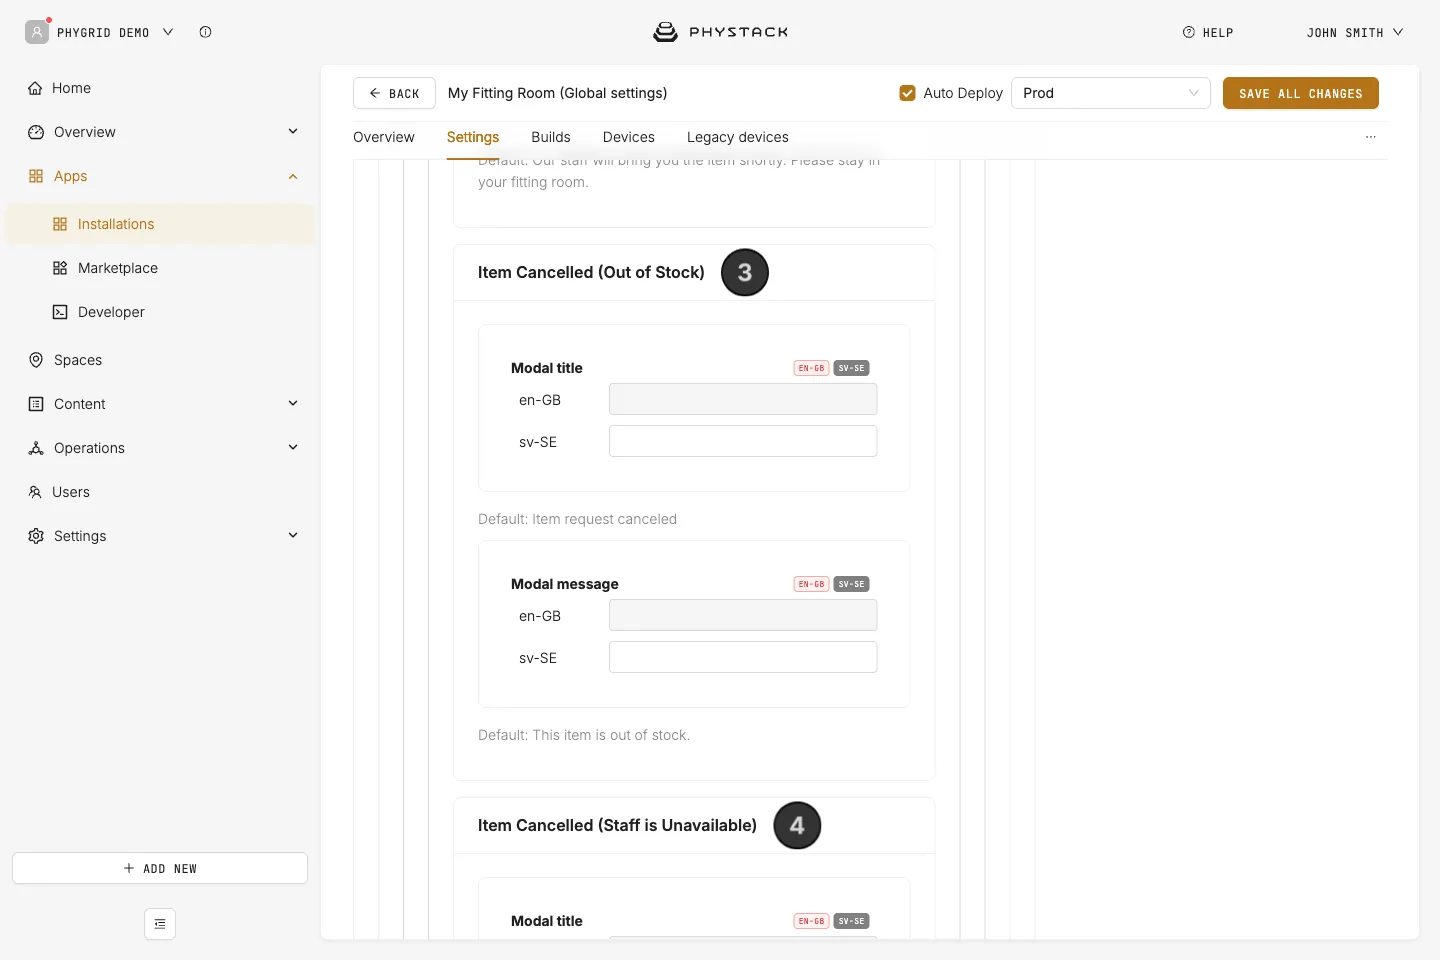Toggle the Auto Deploy checkbox

pyautogui.click(x=908, y=93)
